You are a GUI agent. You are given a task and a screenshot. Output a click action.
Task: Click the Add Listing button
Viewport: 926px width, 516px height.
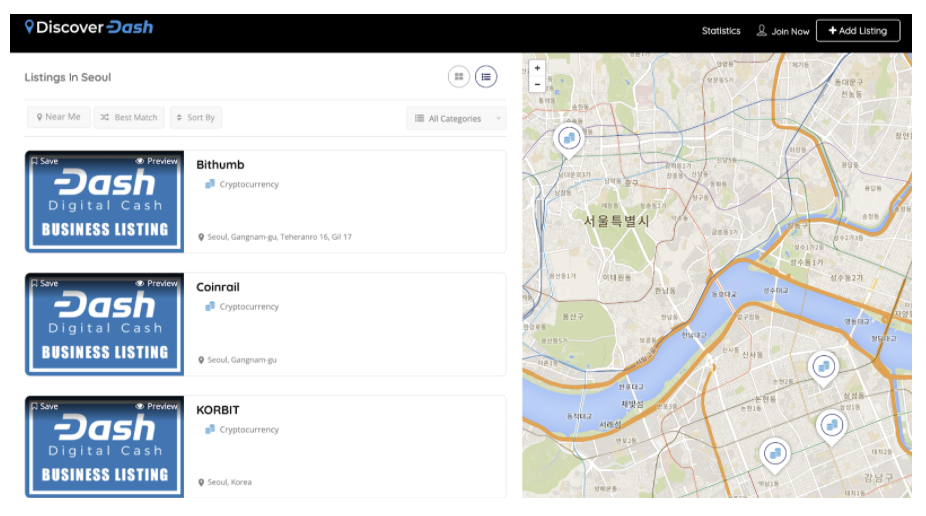[857, 31]
